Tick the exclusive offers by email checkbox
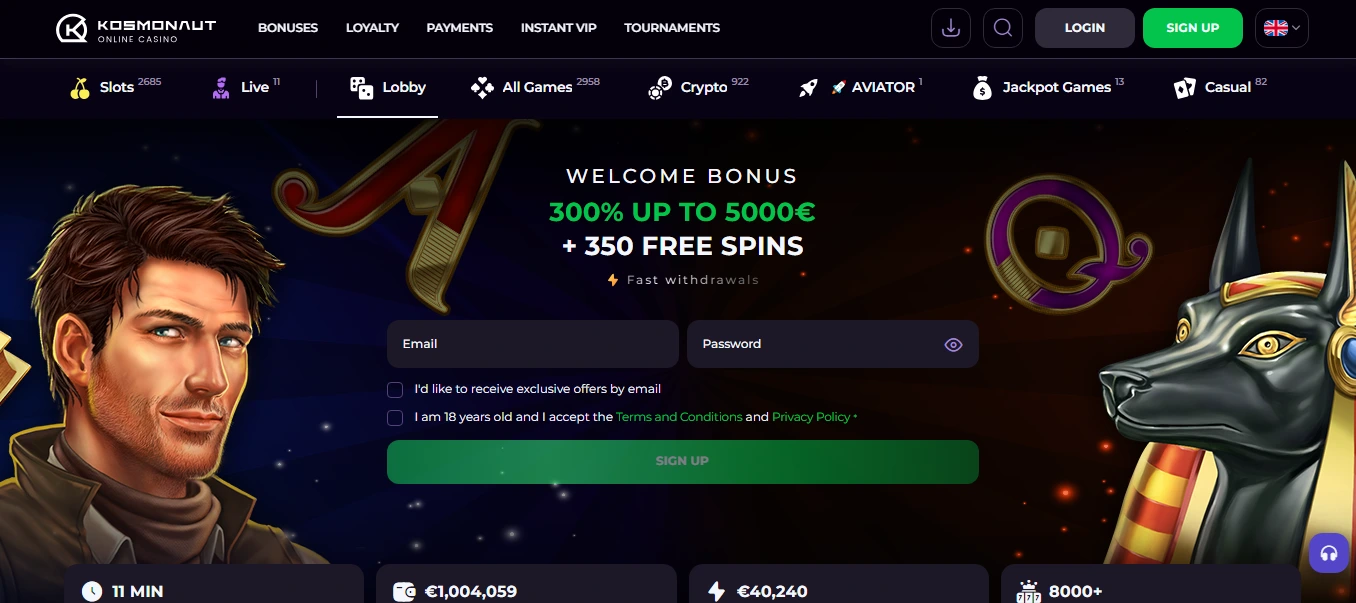This screenshot has height=603, width=1356. 395,390
